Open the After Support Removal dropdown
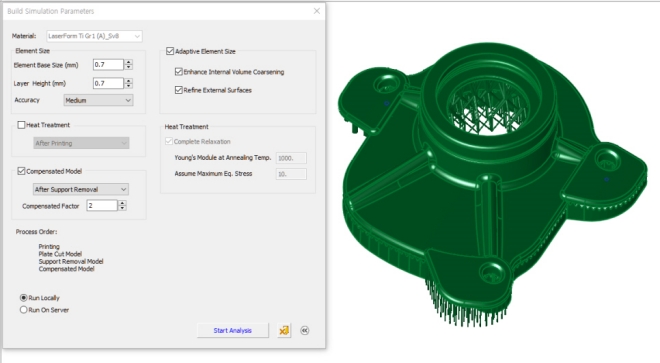660x363 pixels. (81, 190)
